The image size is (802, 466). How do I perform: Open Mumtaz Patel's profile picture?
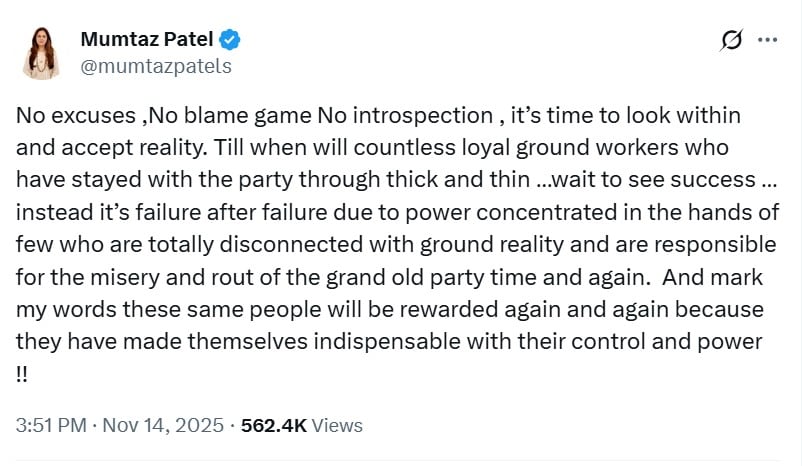tap(41, 53)
